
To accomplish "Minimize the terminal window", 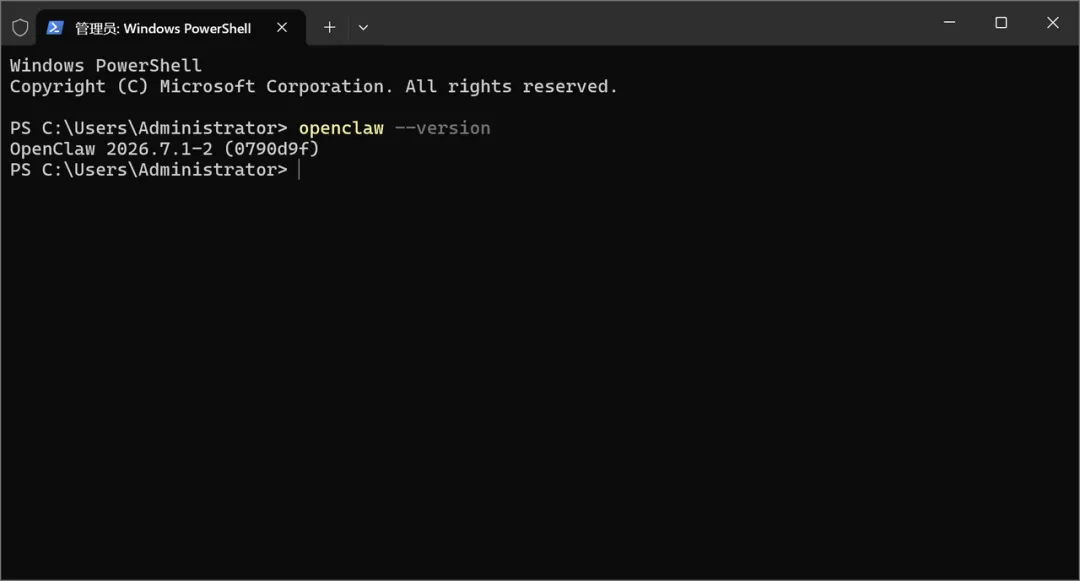I will pos(949,23).
